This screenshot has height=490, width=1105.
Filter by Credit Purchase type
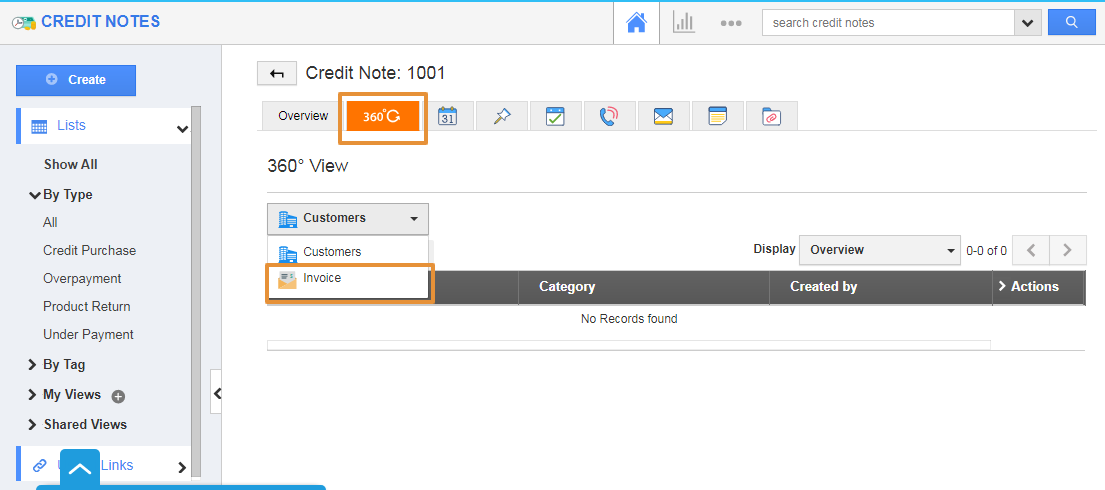coord(89,250)
